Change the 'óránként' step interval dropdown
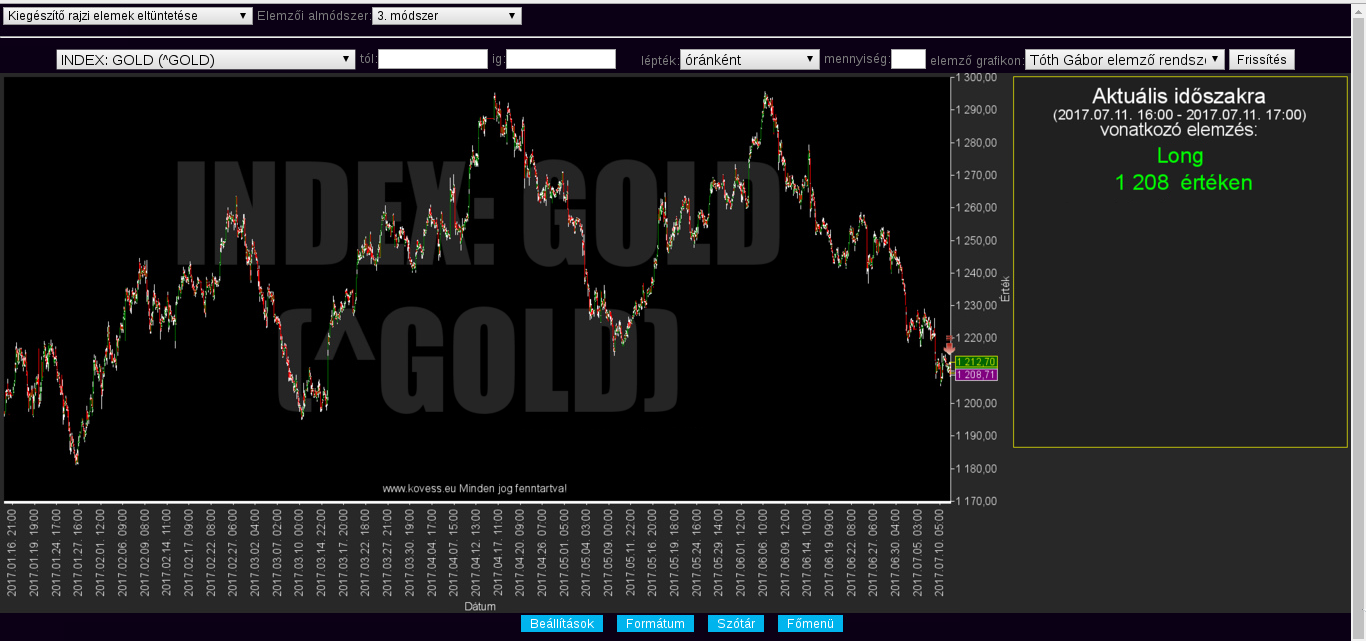The height and width of the screenshot is (641, 1367). (x=749, y=60)
